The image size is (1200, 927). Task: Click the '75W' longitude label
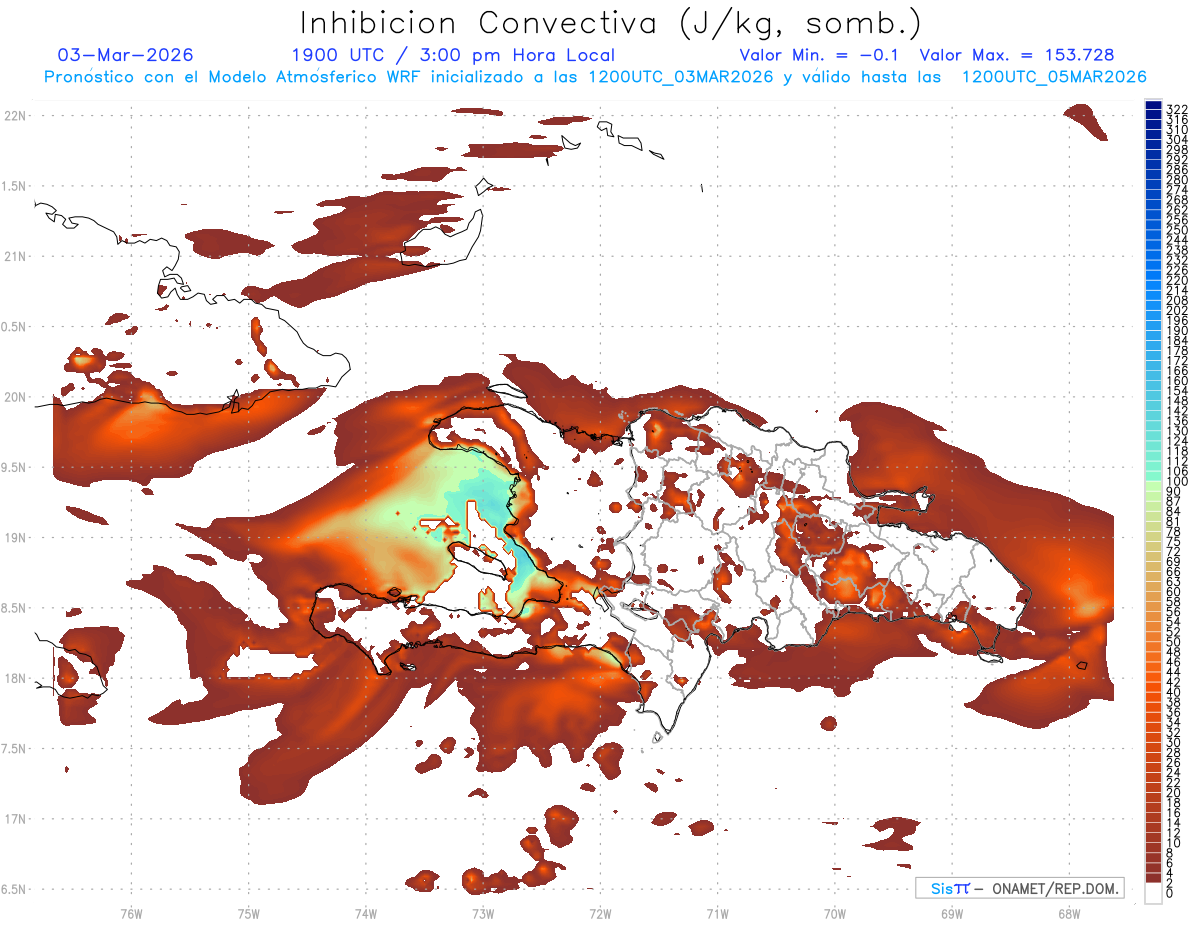[x=248, y=913]
